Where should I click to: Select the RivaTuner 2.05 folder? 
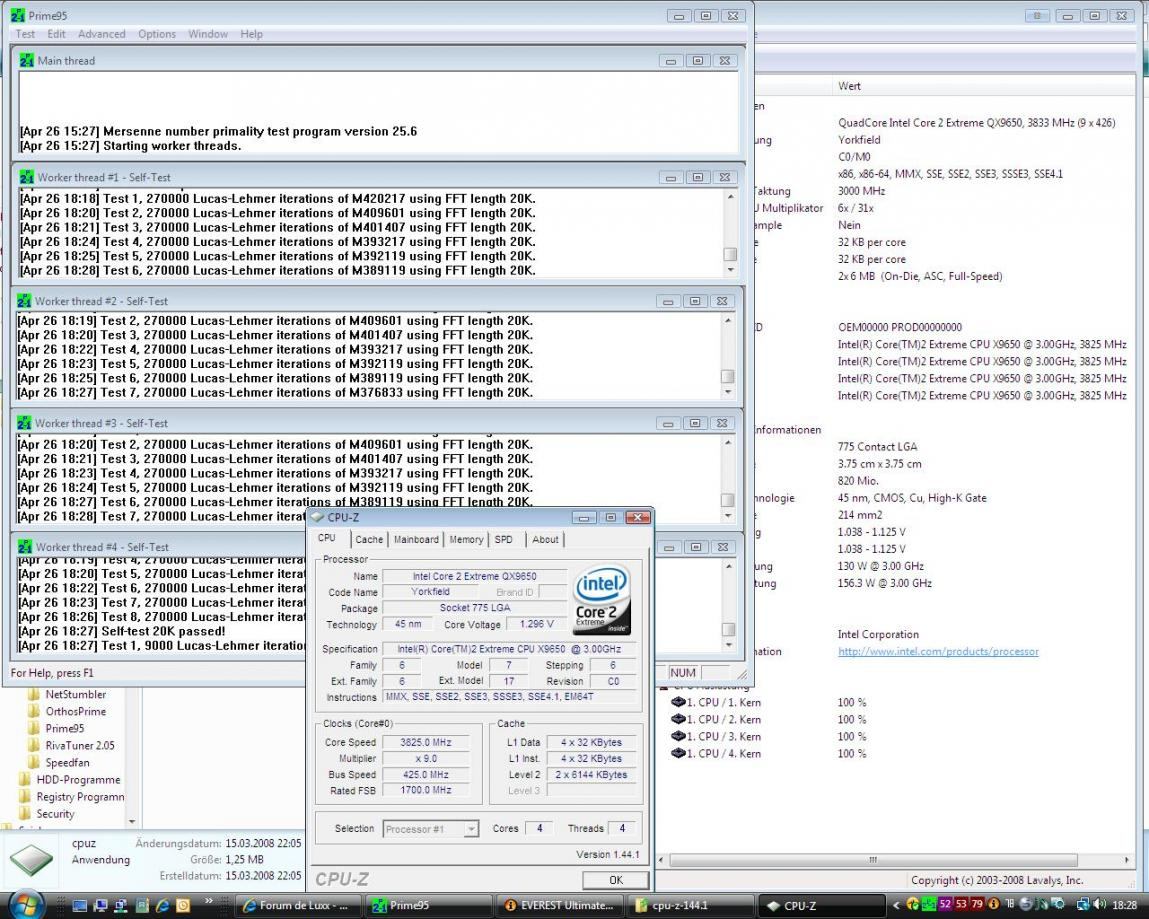coord(79,745)
